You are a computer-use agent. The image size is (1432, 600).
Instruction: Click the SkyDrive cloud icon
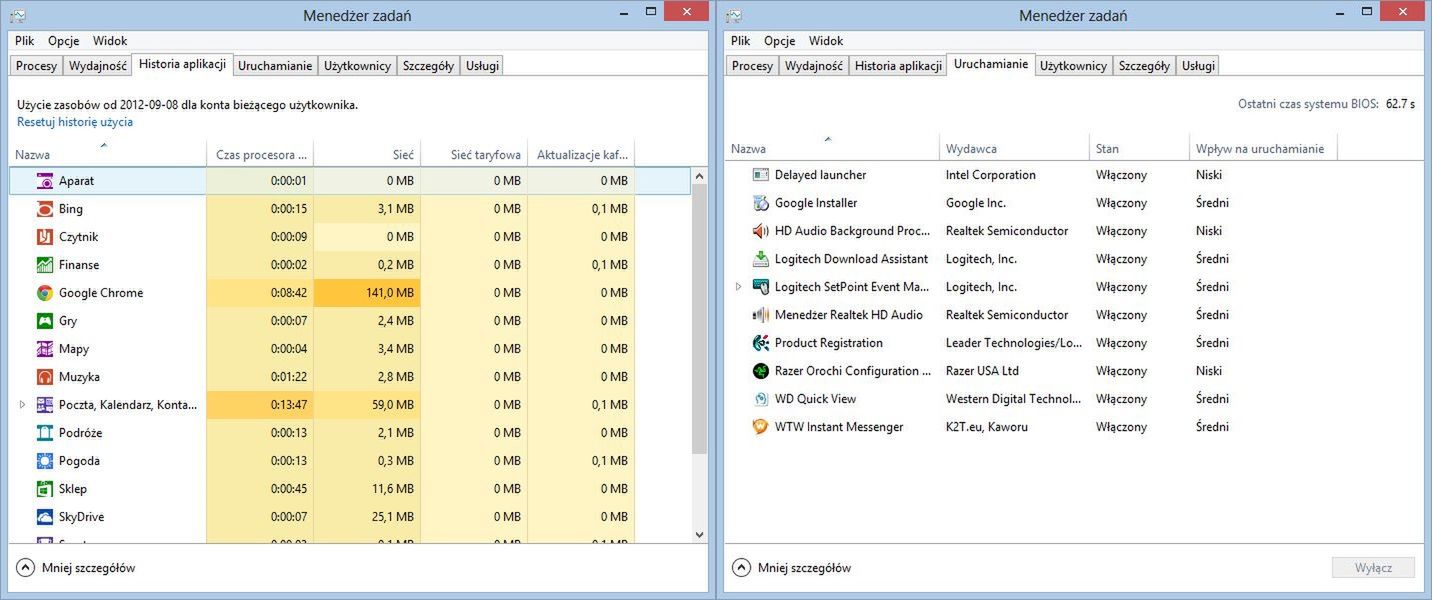(44, 517)
